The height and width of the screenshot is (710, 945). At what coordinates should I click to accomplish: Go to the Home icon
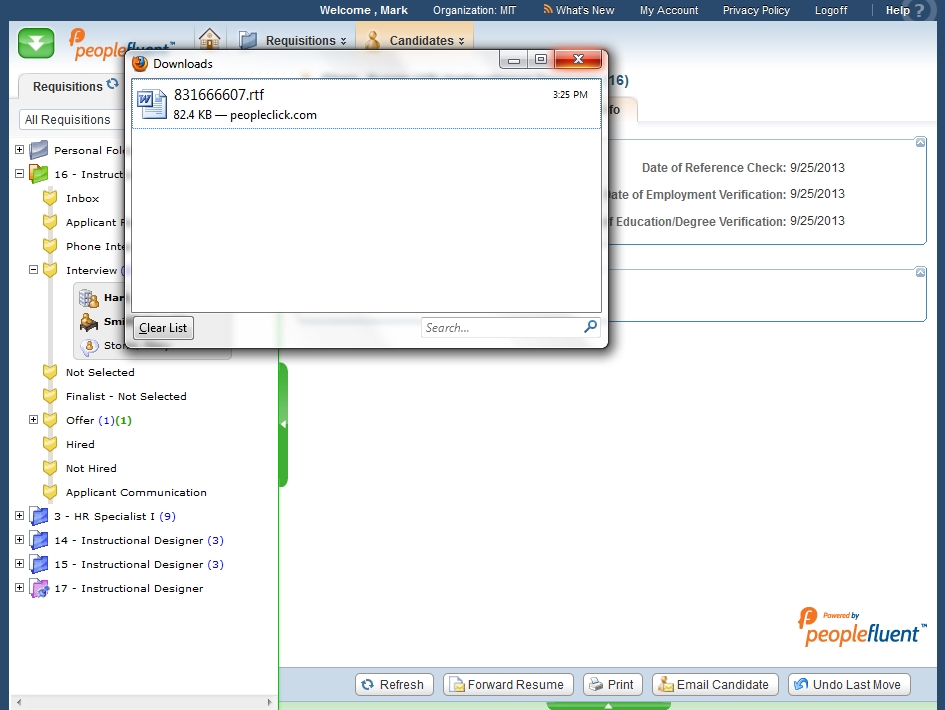click(209, 40)
